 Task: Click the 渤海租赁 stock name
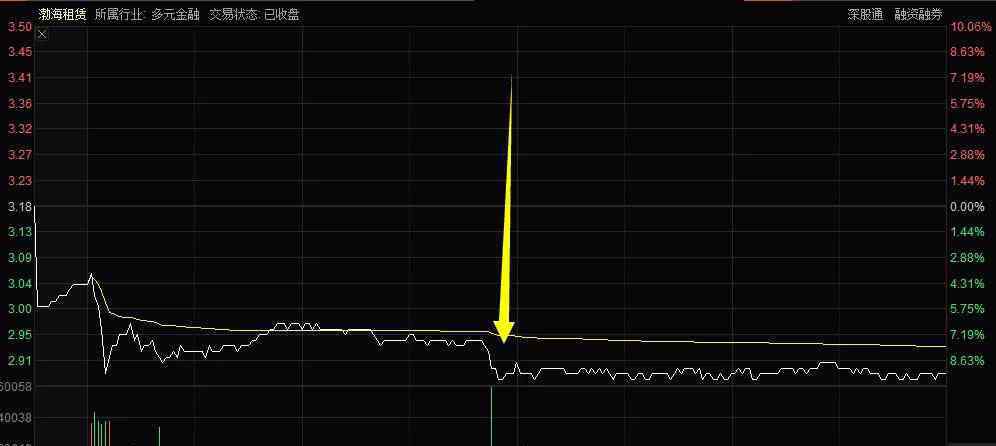pyautogui.click(x=61, y=14)
